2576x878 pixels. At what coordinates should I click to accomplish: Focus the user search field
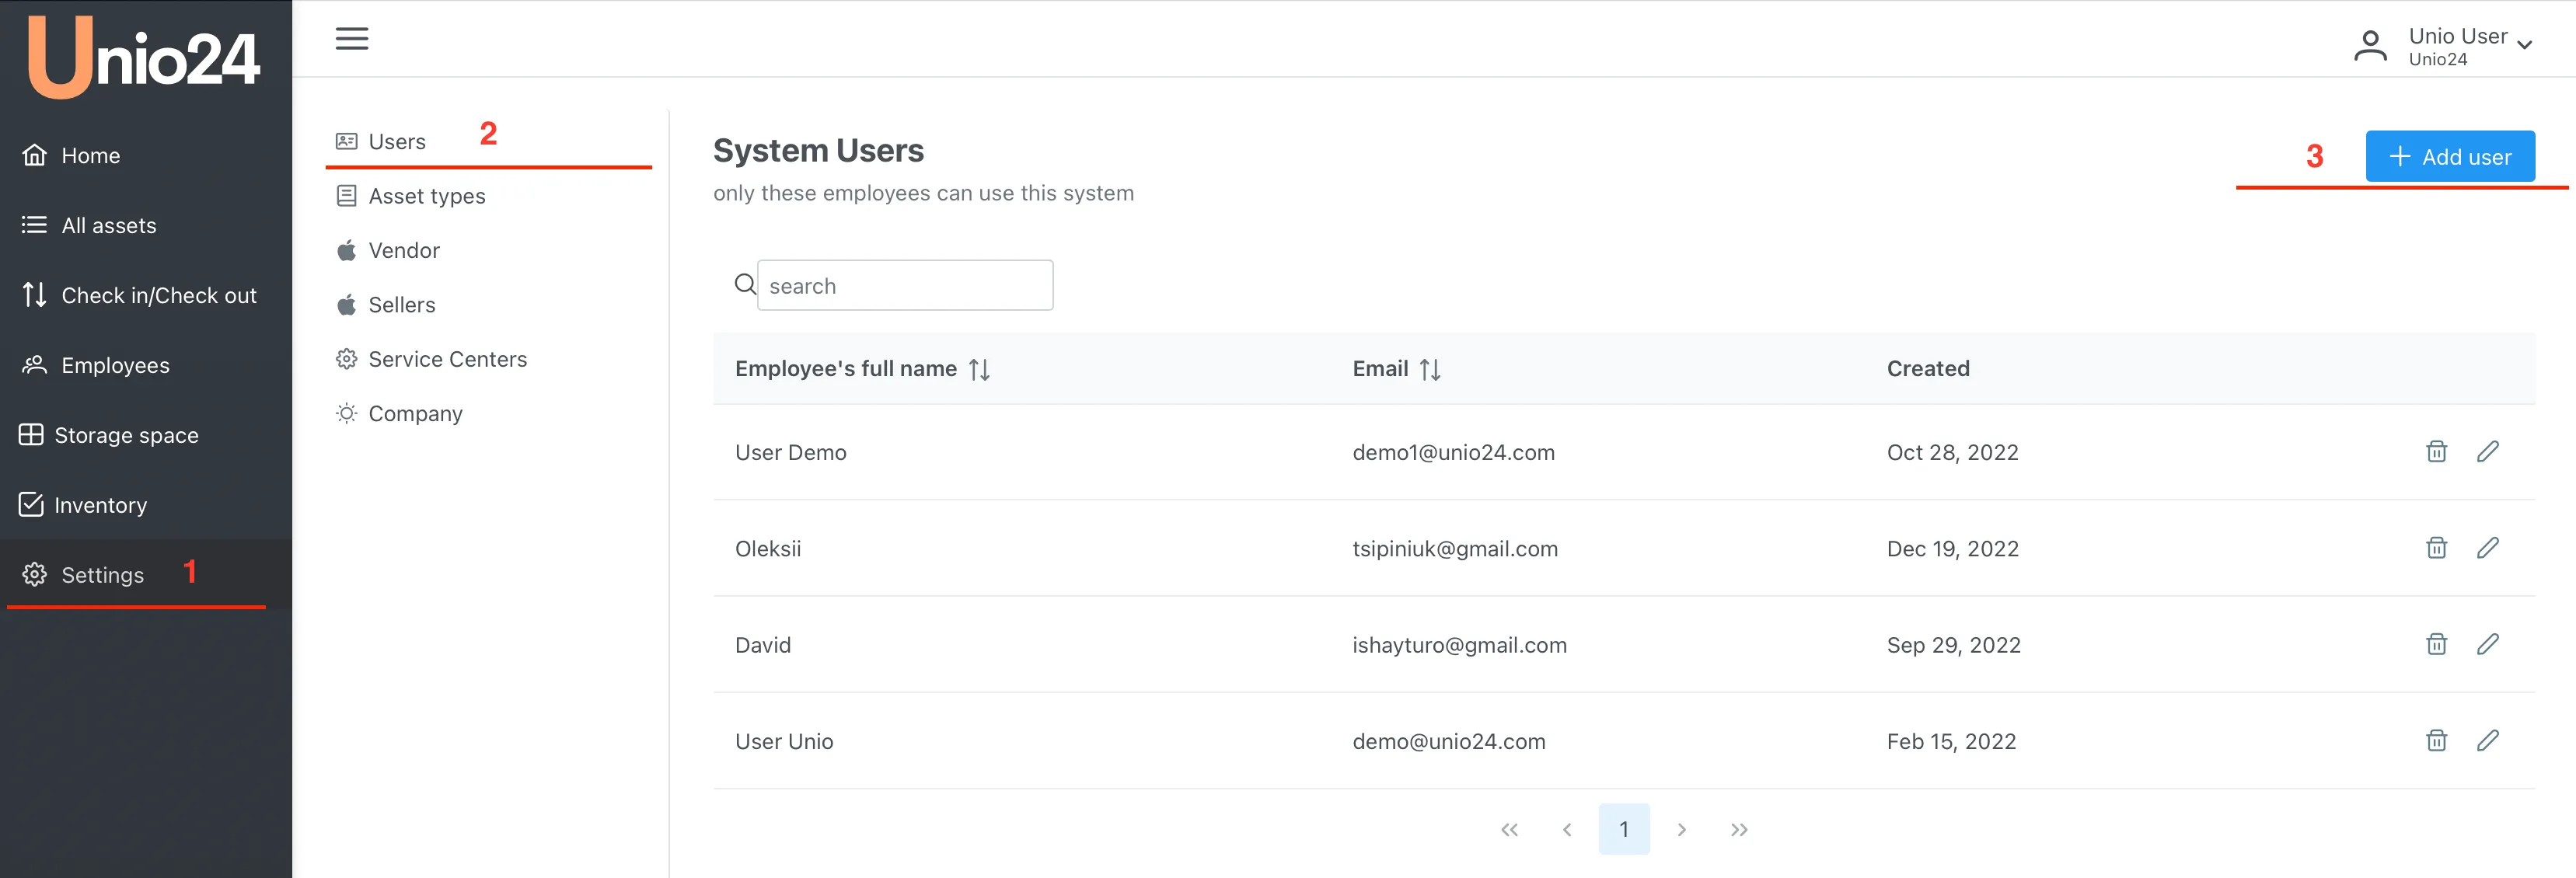tap(904, 286)
